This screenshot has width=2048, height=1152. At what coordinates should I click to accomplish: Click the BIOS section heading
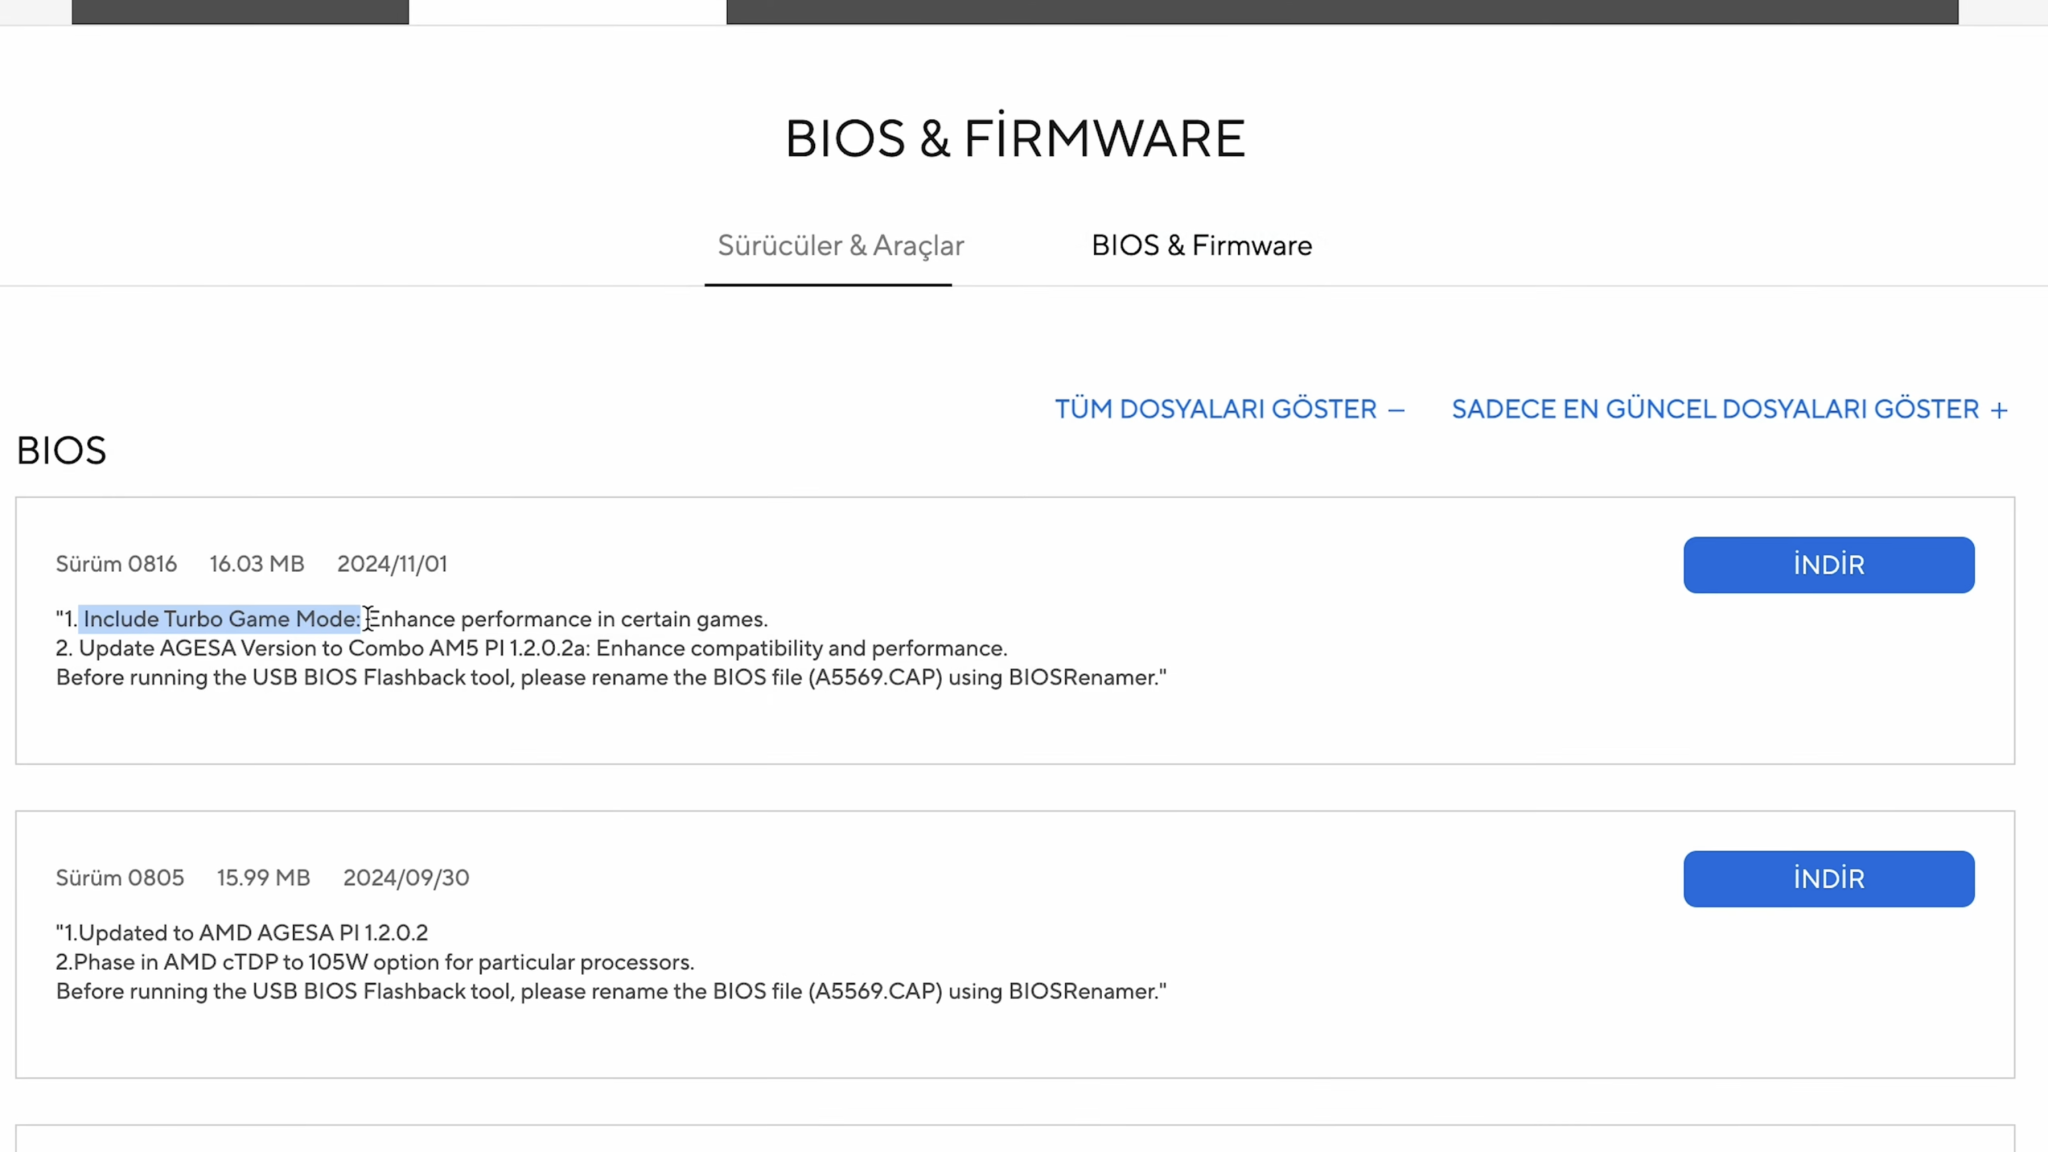(61, 451)
